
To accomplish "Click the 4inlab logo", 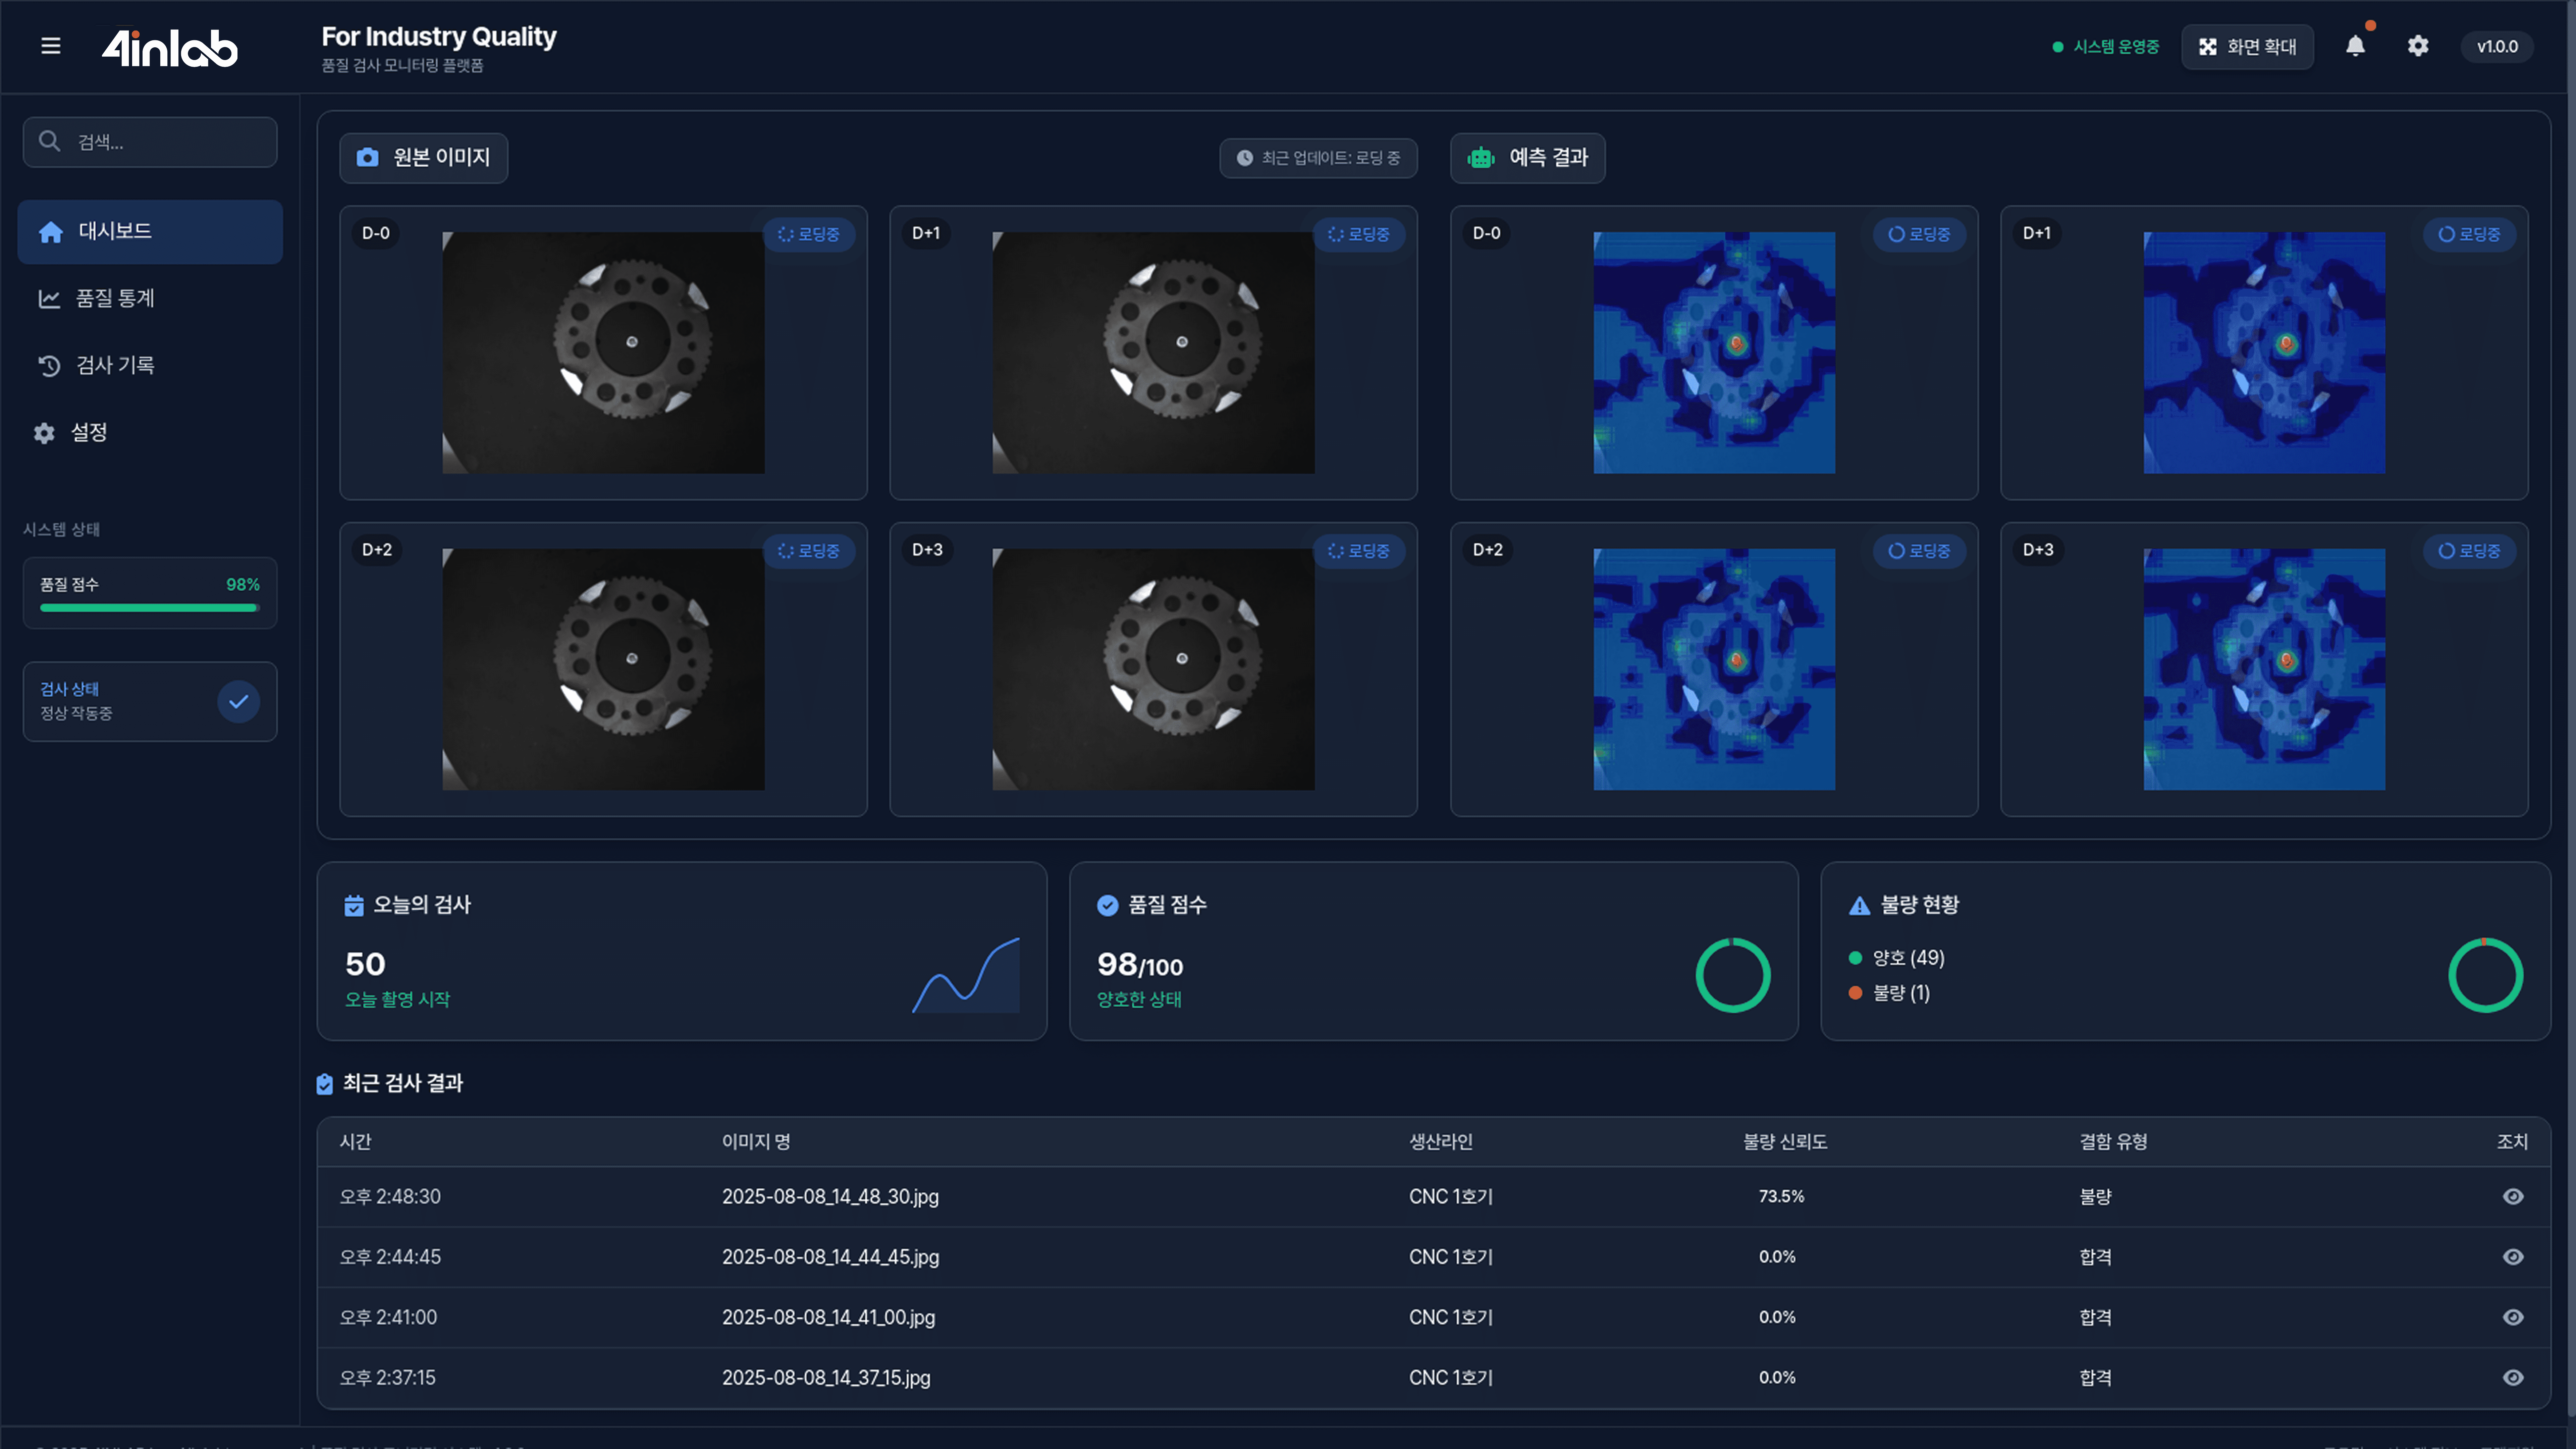I will pos(170,47).
